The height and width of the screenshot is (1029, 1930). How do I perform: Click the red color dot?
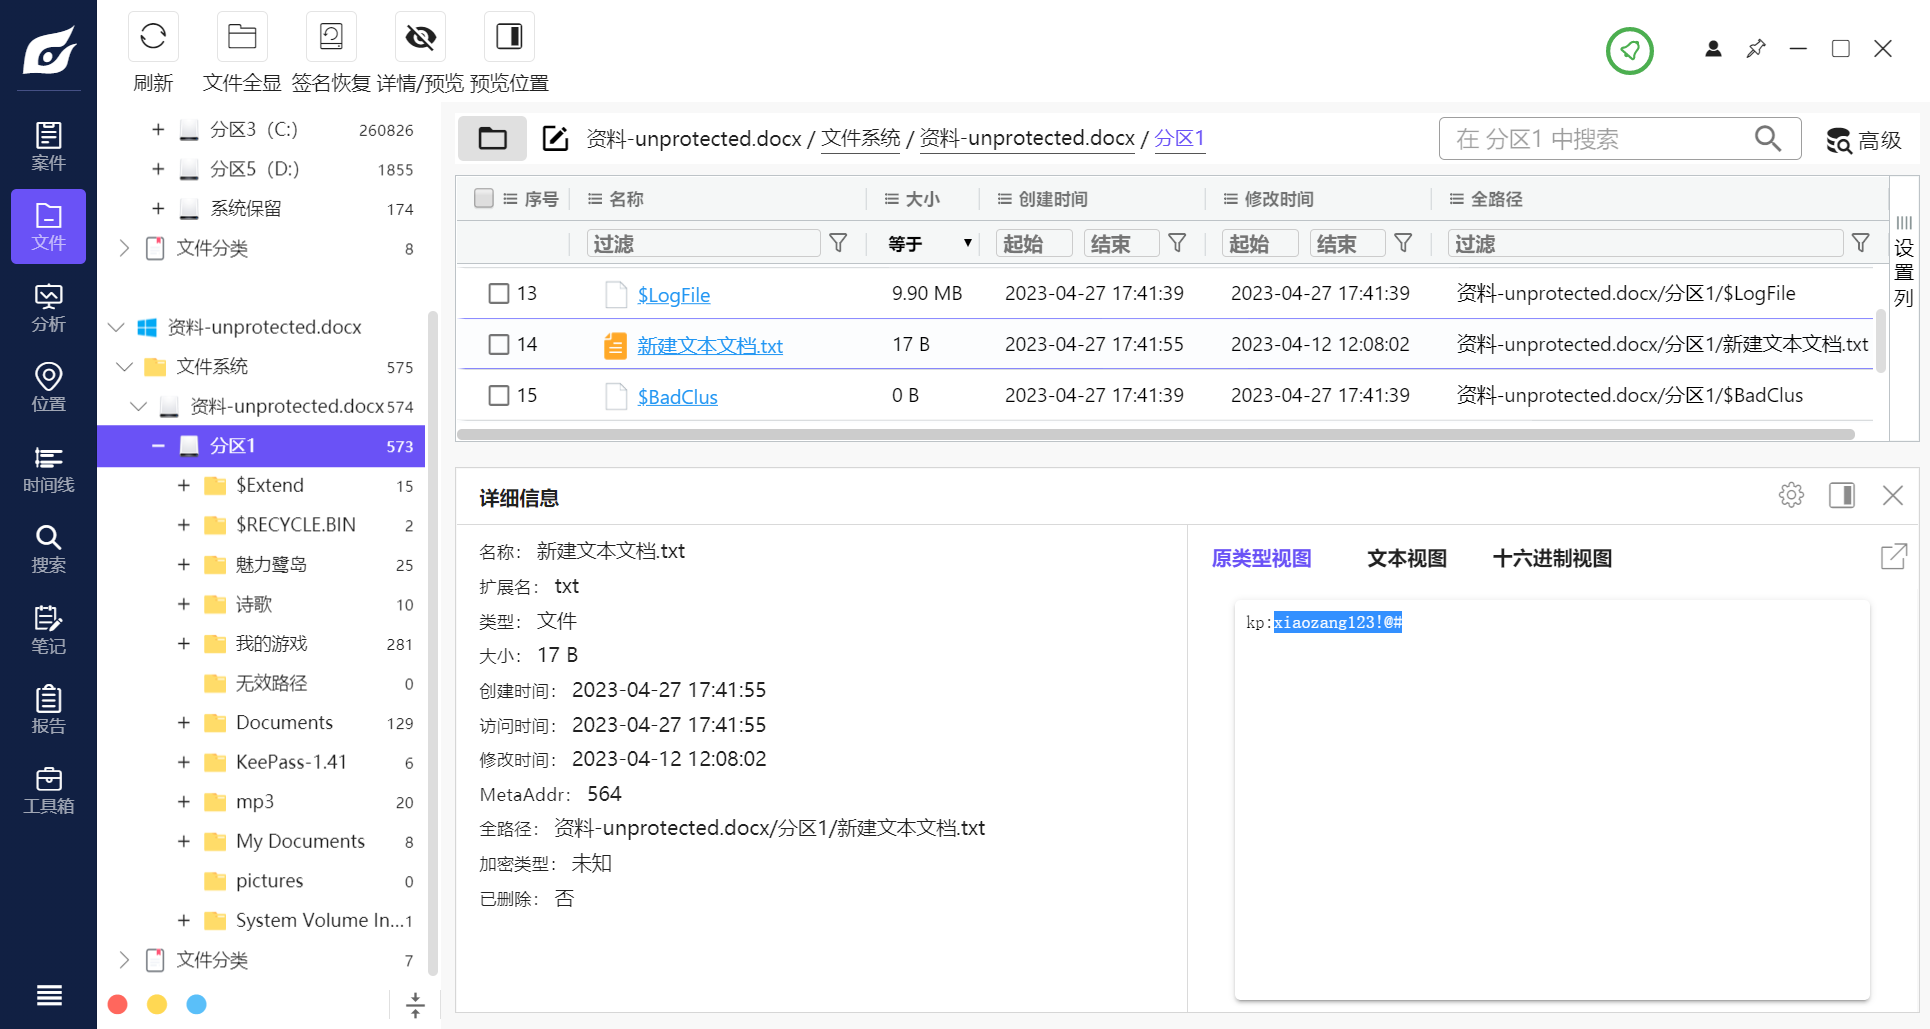point(117,1004)
